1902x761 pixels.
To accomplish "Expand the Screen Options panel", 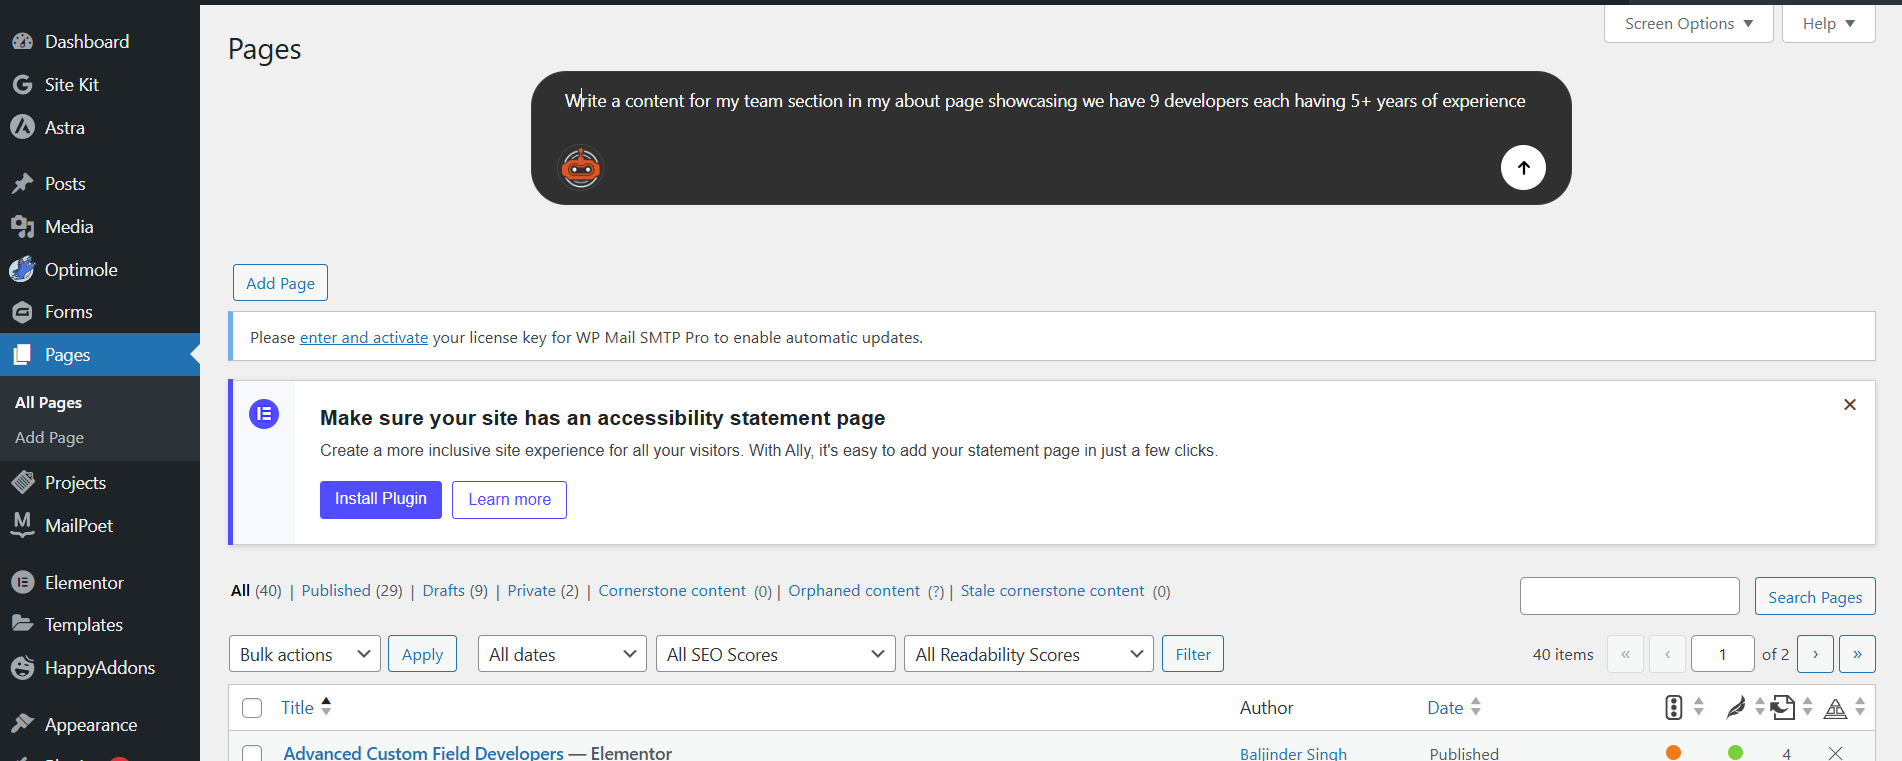I will tap(1688, 24).
